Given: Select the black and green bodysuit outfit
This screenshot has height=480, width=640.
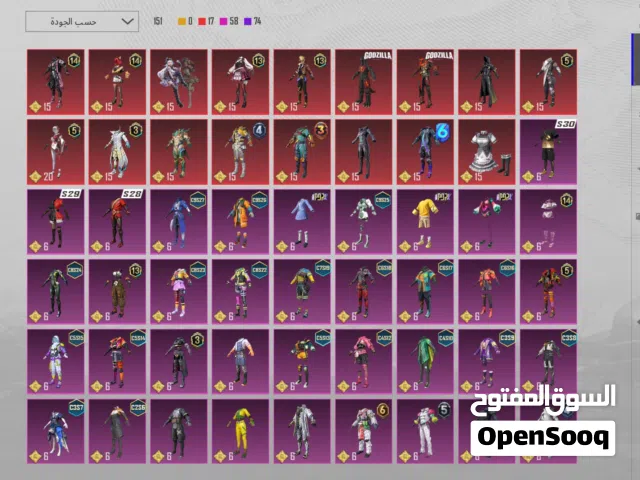Looking at the screenshot, I should click(56, 291).
